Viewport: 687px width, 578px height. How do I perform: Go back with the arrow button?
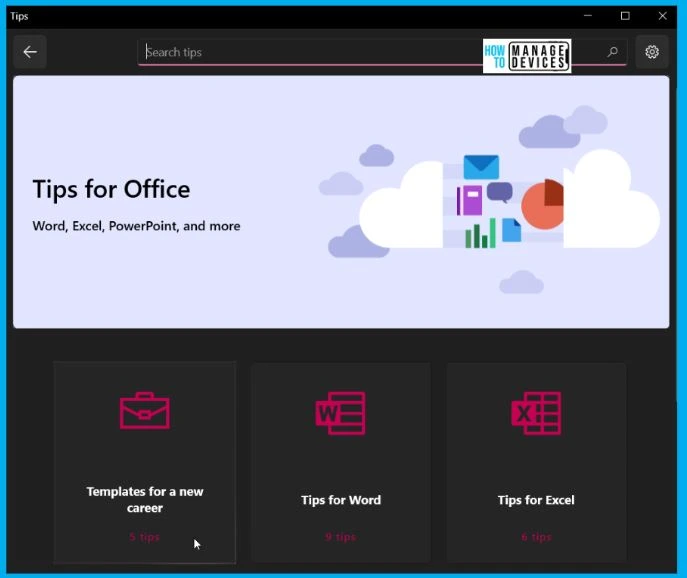click(x=30, y=52)
